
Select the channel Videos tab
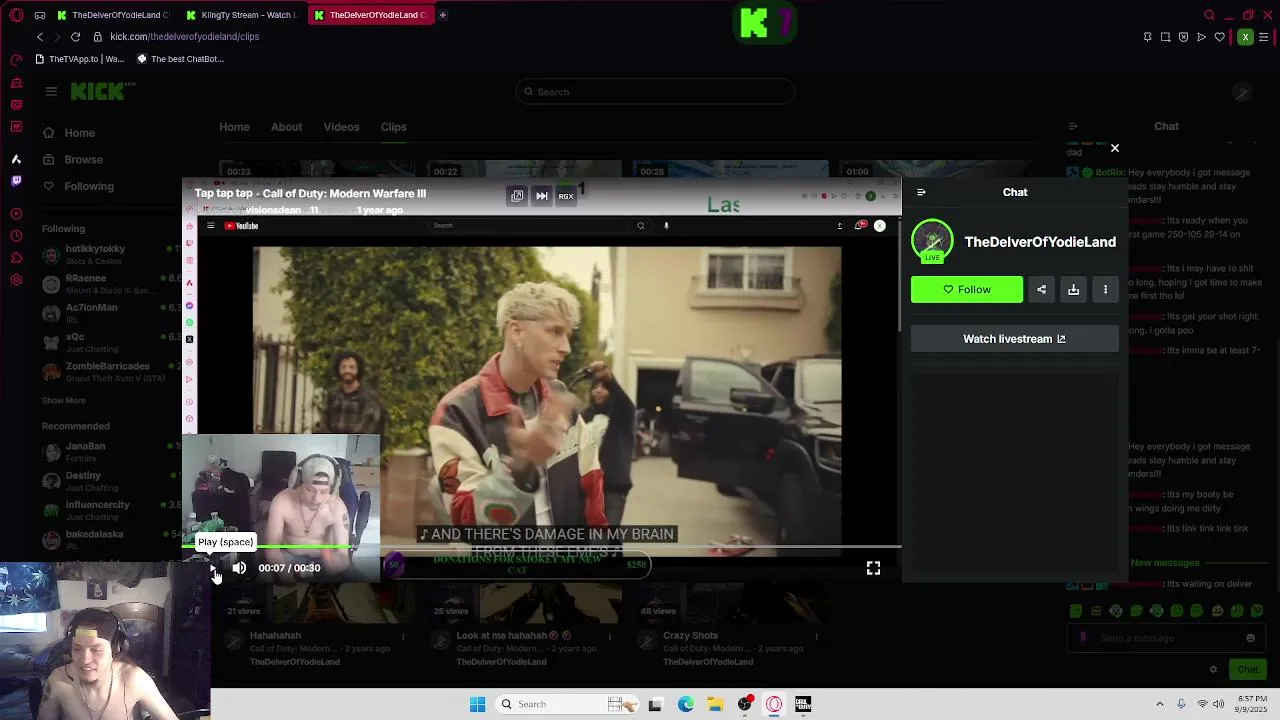pos(341,127)
